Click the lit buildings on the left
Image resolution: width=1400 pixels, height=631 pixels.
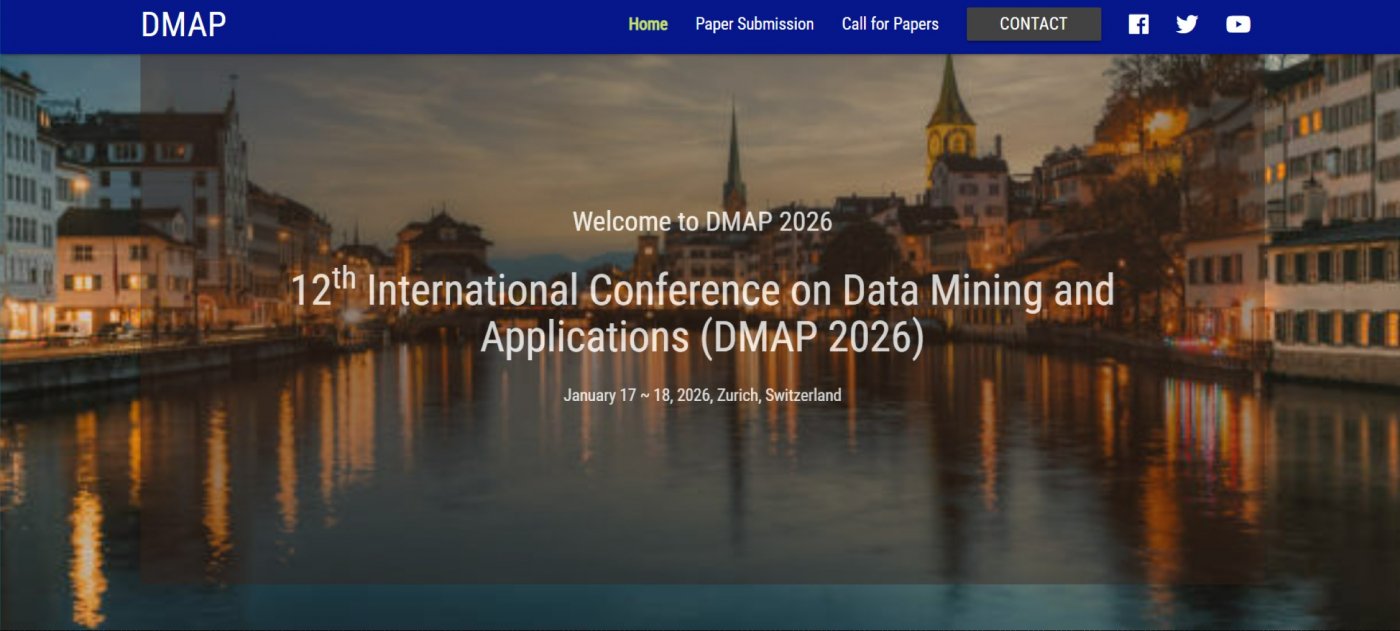click(x=120, y=270)
